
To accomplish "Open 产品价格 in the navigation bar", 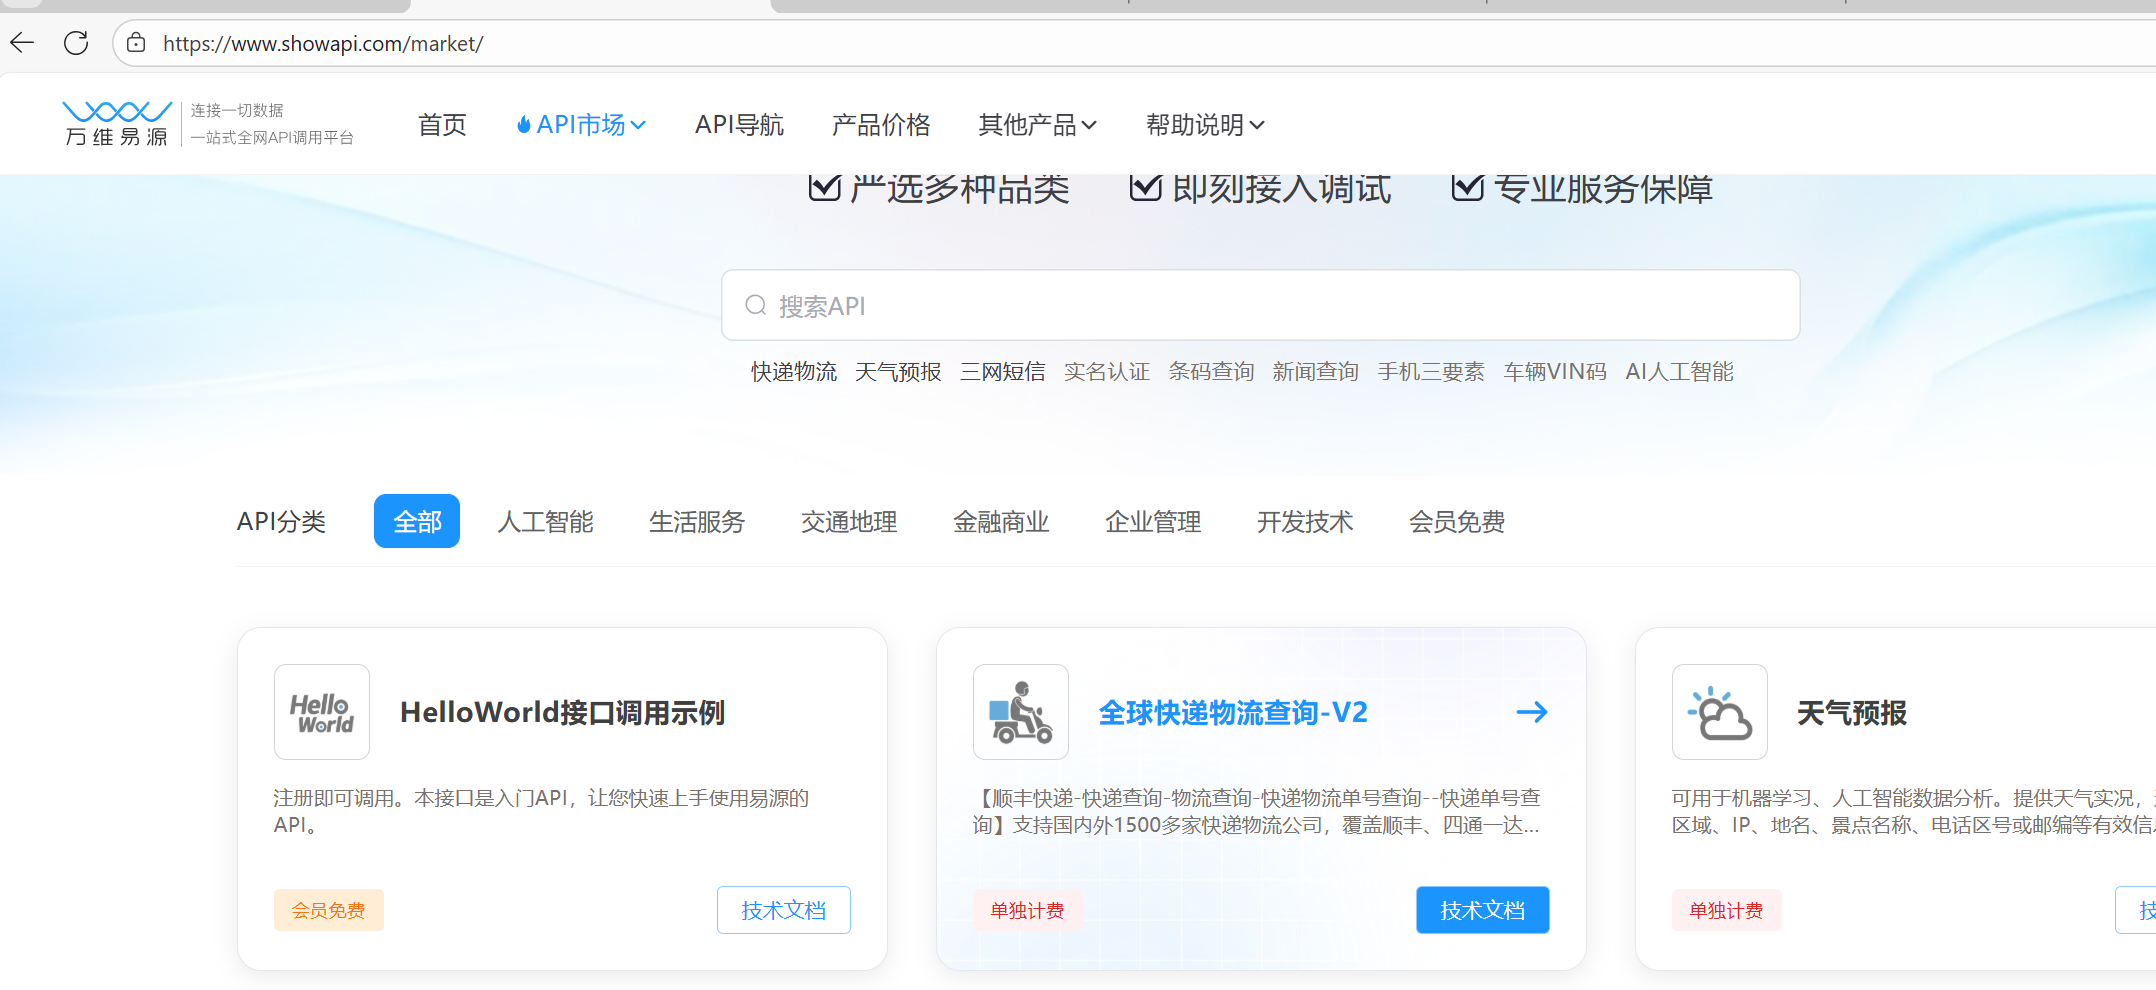I will (x=881, y=125).
